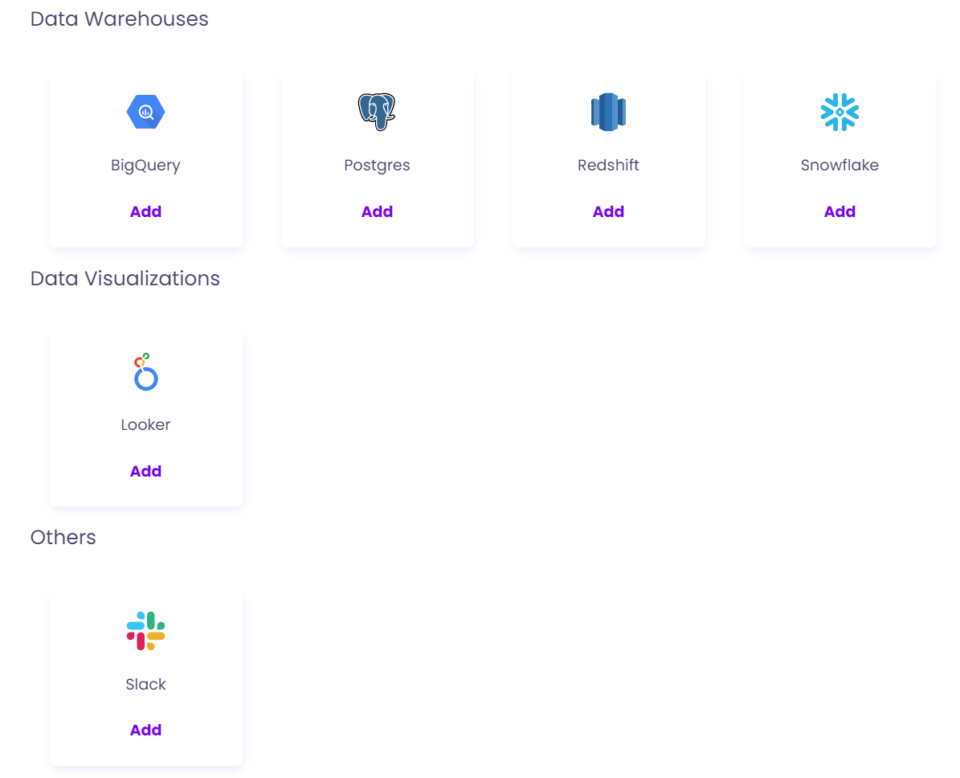Click the Data Visualizations section heading

tap(125, 278)
